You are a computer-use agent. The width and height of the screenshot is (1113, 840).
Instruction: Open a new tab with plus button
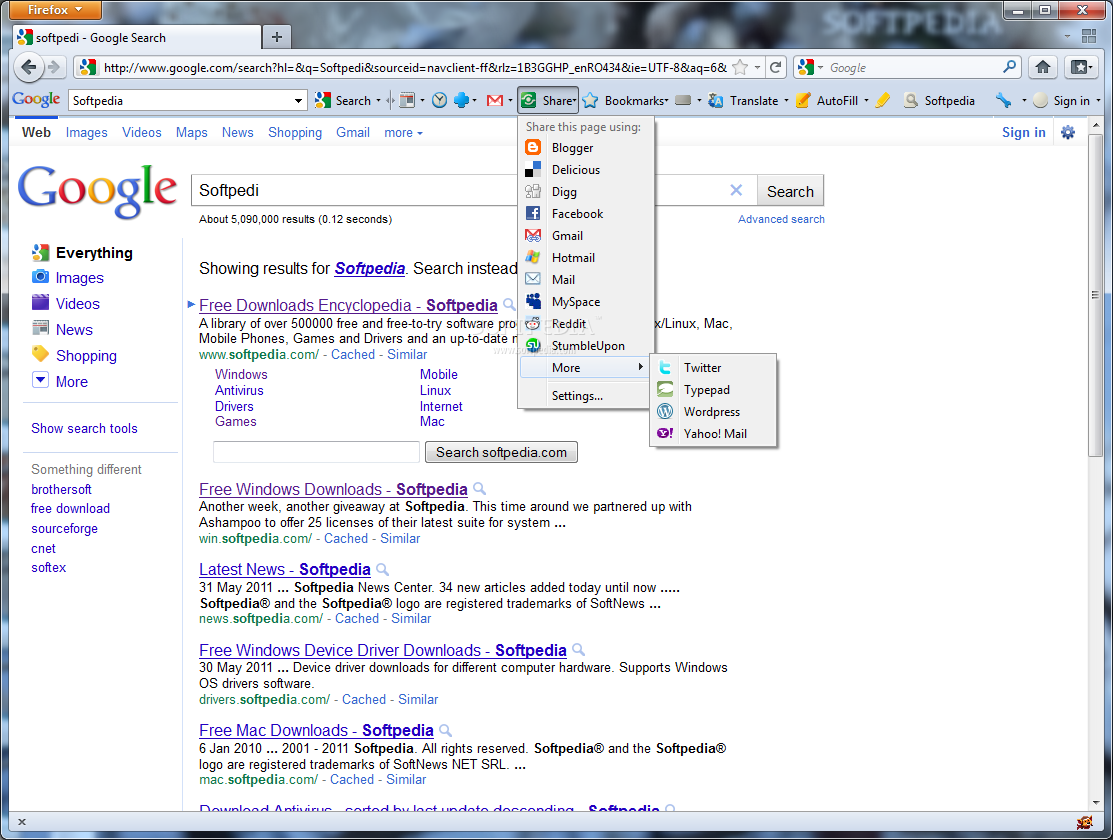(x=277, y=37)
